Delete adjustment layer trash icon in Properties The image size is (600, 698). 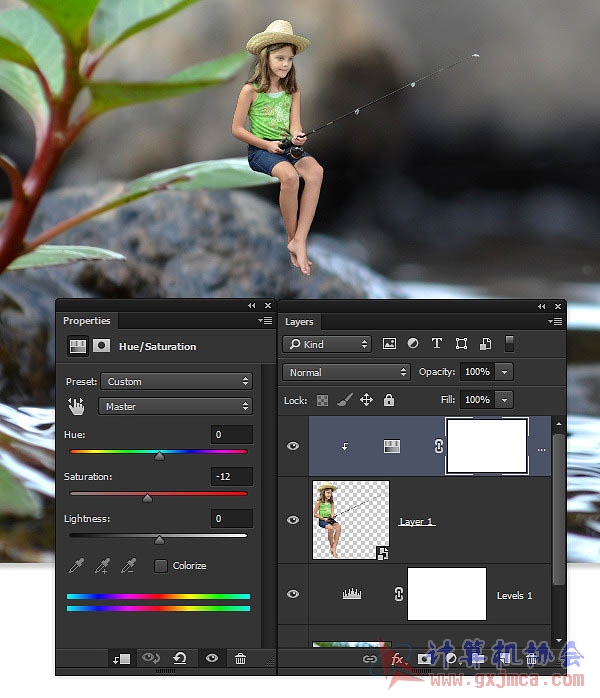[240, 658]
